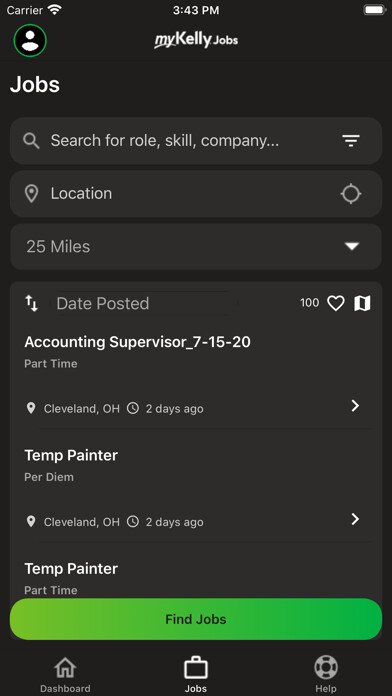Expand the 25 Miles distance dropdown

tap(196, 247)
